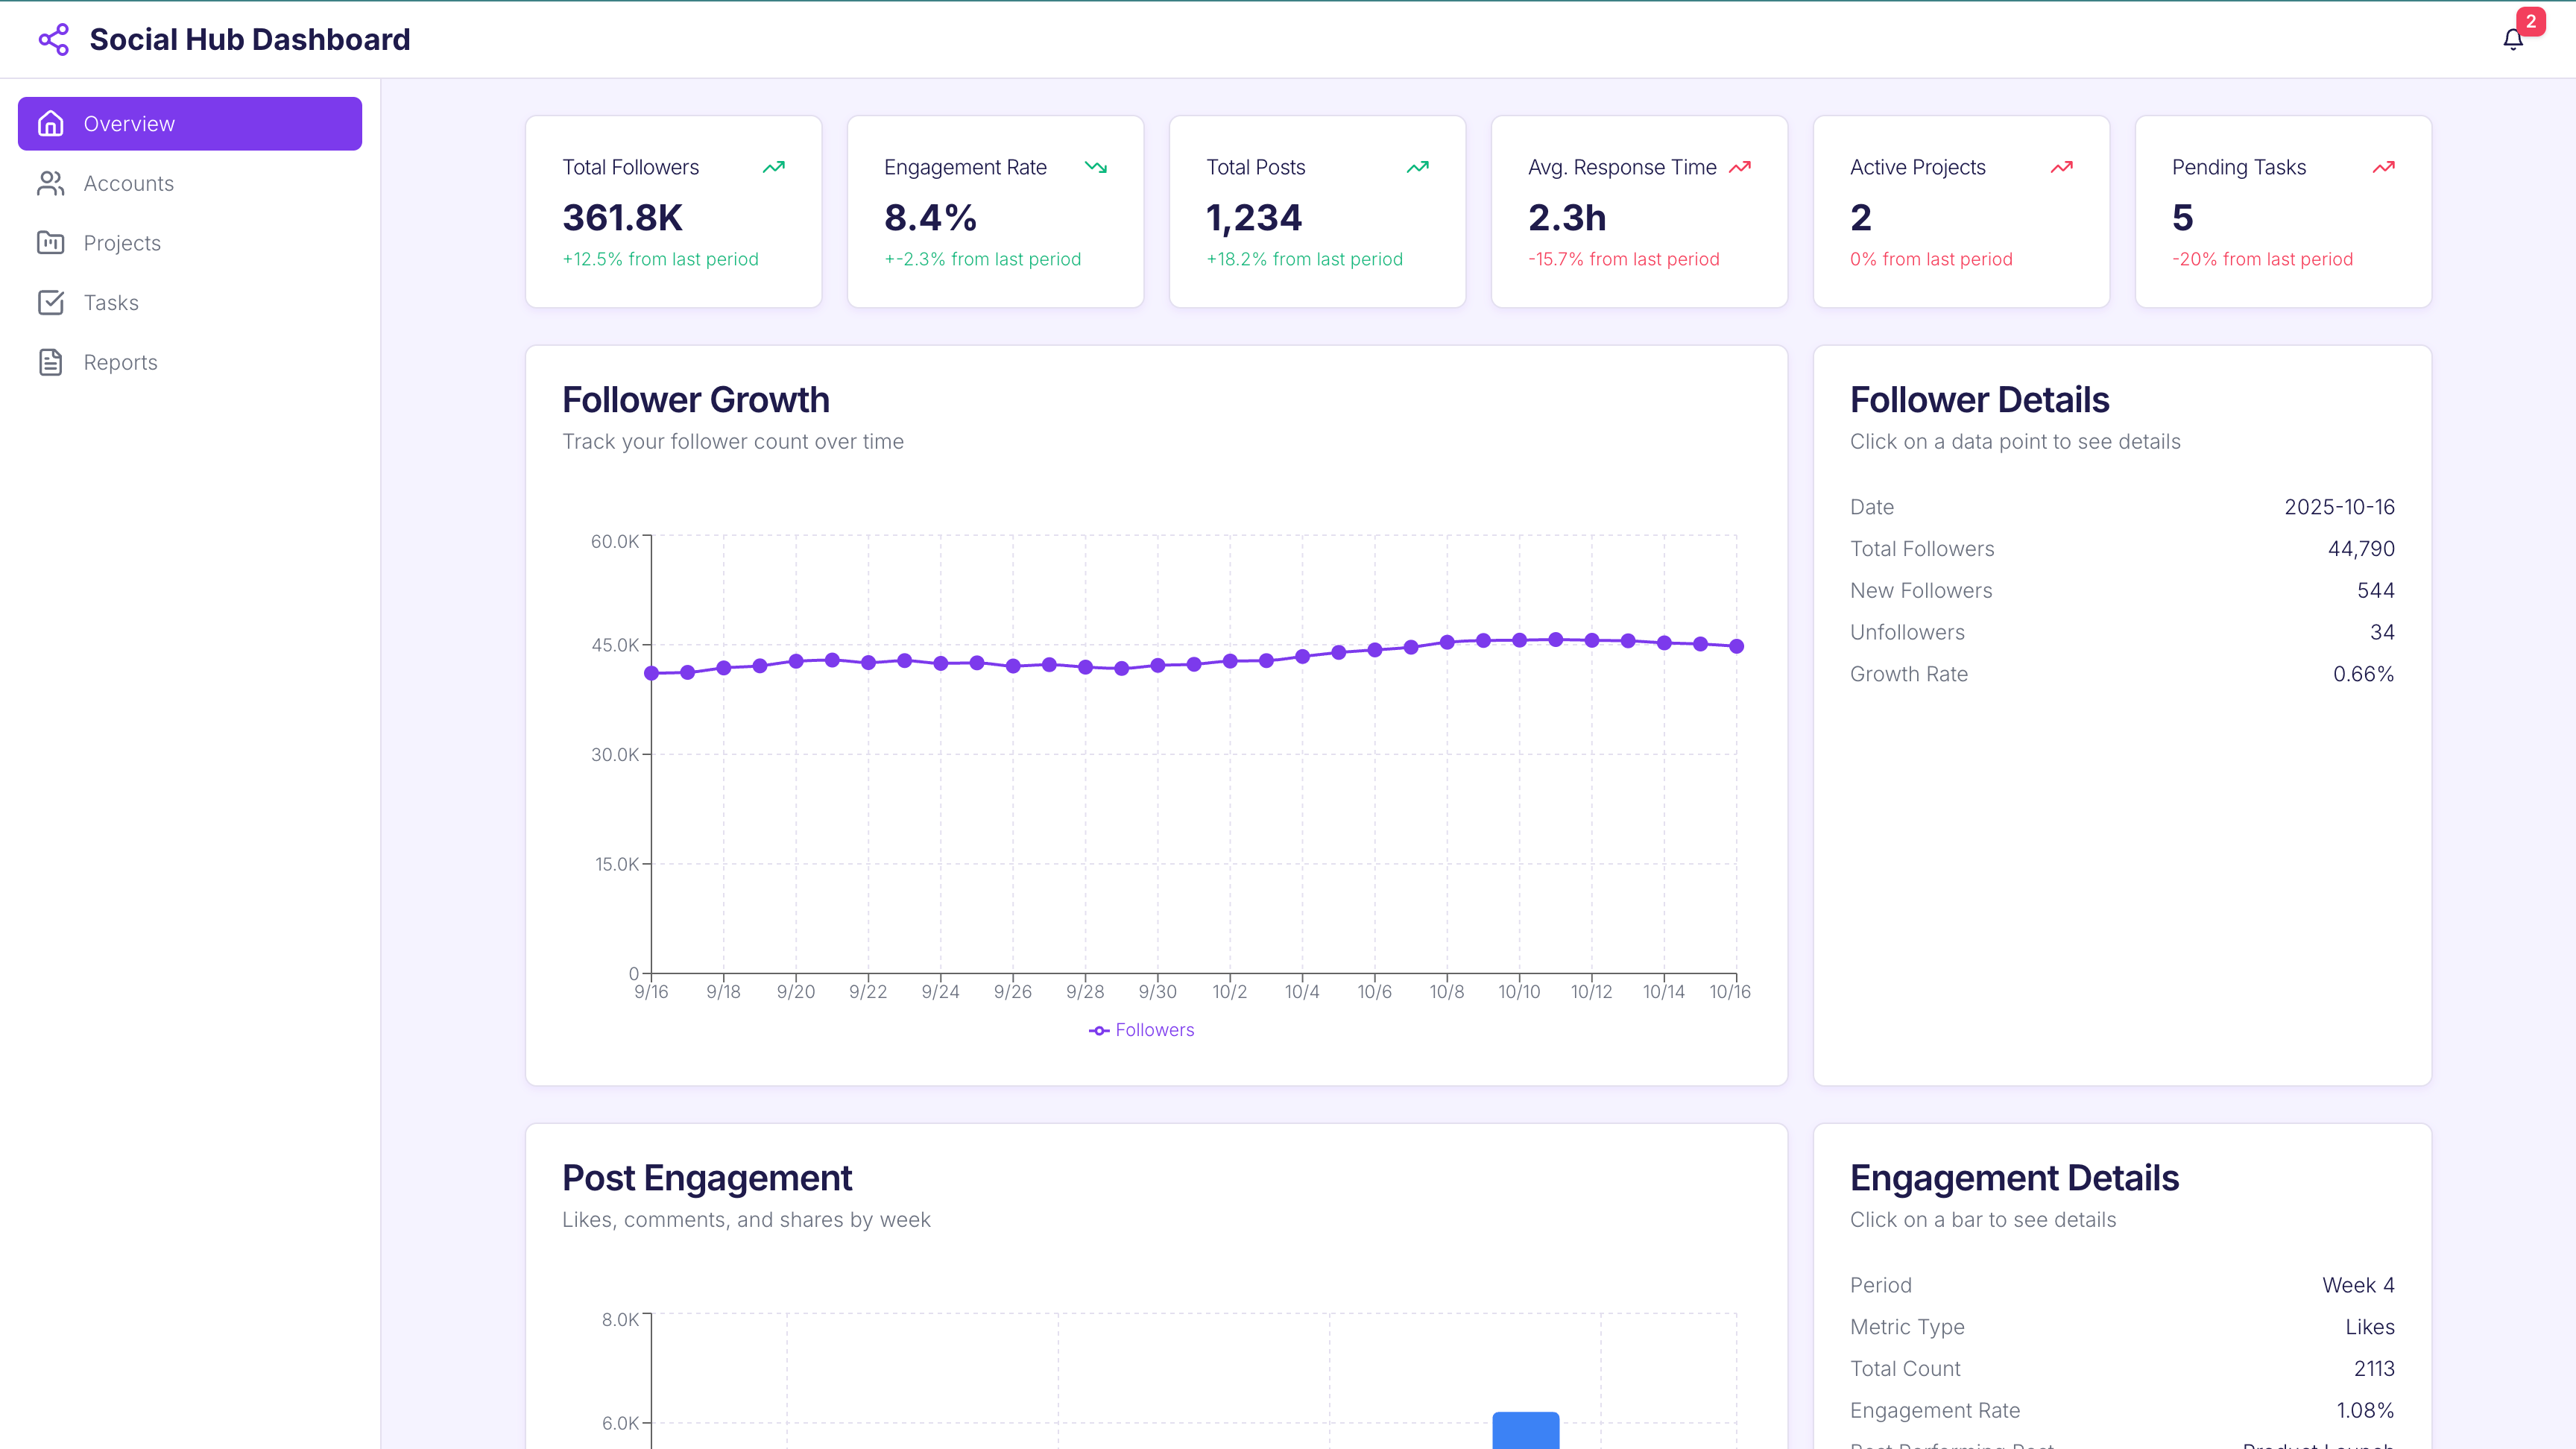Open the Tasks page from sidebar

(111, 303)
